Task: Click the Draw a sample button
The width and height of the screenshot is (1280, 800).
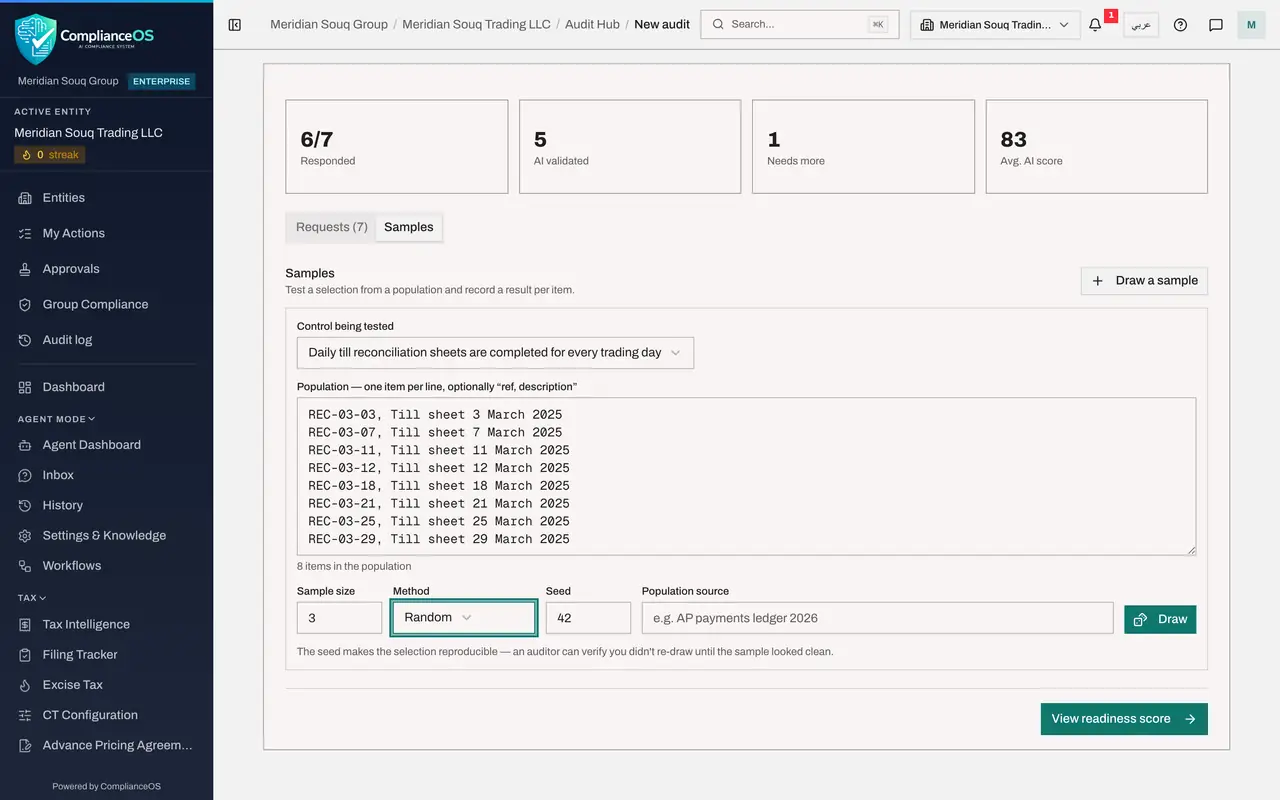Action: click(x=1144, y=281)
